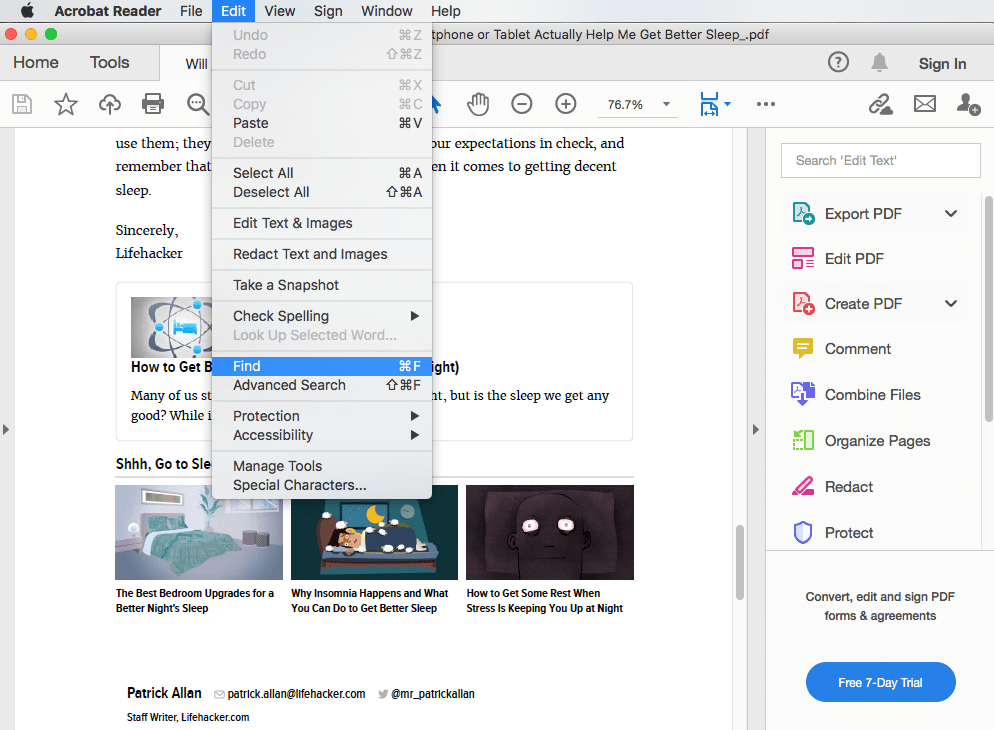The width and height of the screenshot is (994, 730).
Task: Click the share link icon
Action: pos(880,104)
